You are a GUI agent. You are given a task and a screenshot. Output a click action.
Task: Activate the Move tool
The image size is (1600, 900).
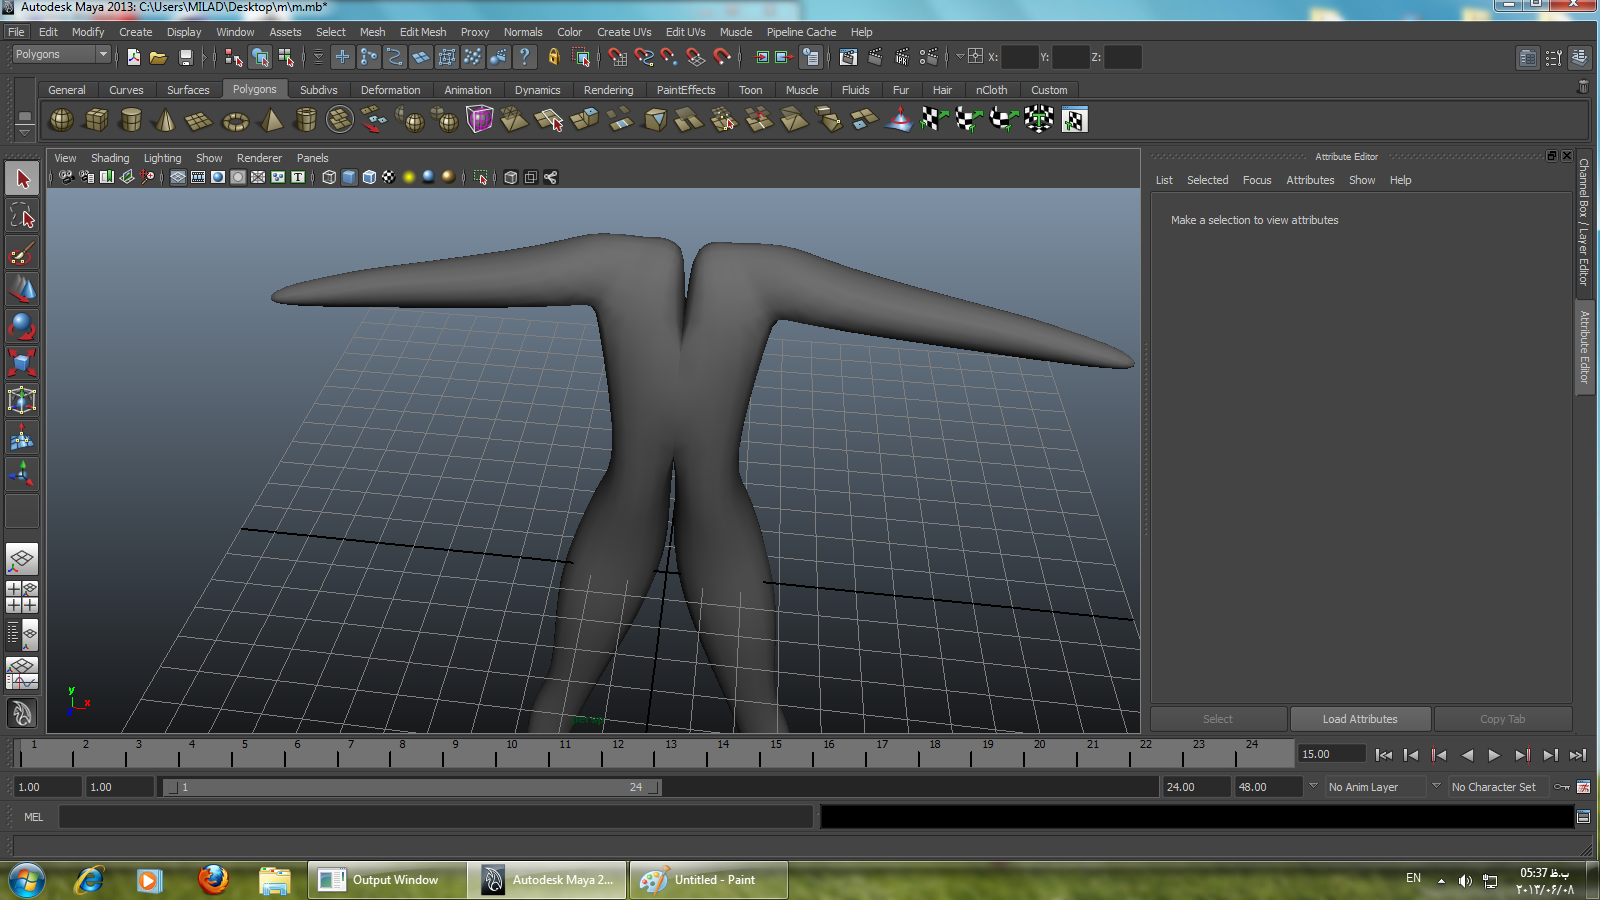(x=22, y=290)
